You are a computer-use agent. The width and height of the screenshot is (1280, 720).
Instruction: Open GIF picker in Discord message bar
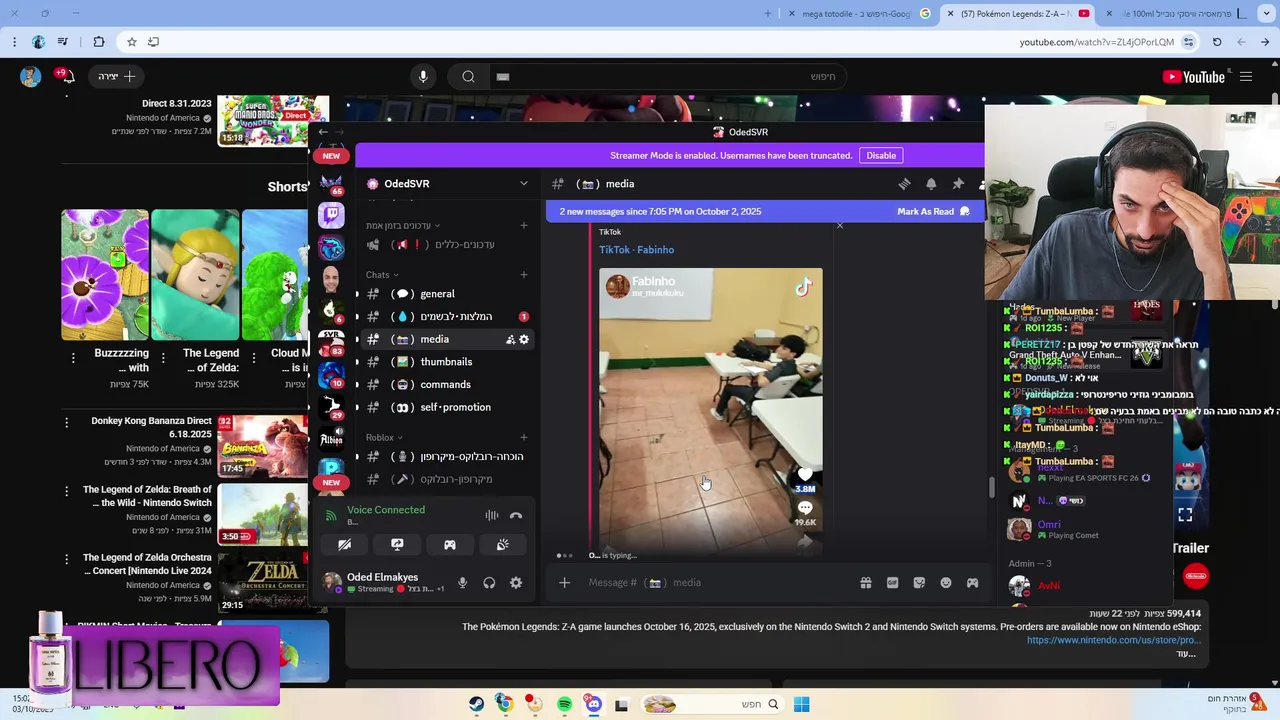click(892, 583)
